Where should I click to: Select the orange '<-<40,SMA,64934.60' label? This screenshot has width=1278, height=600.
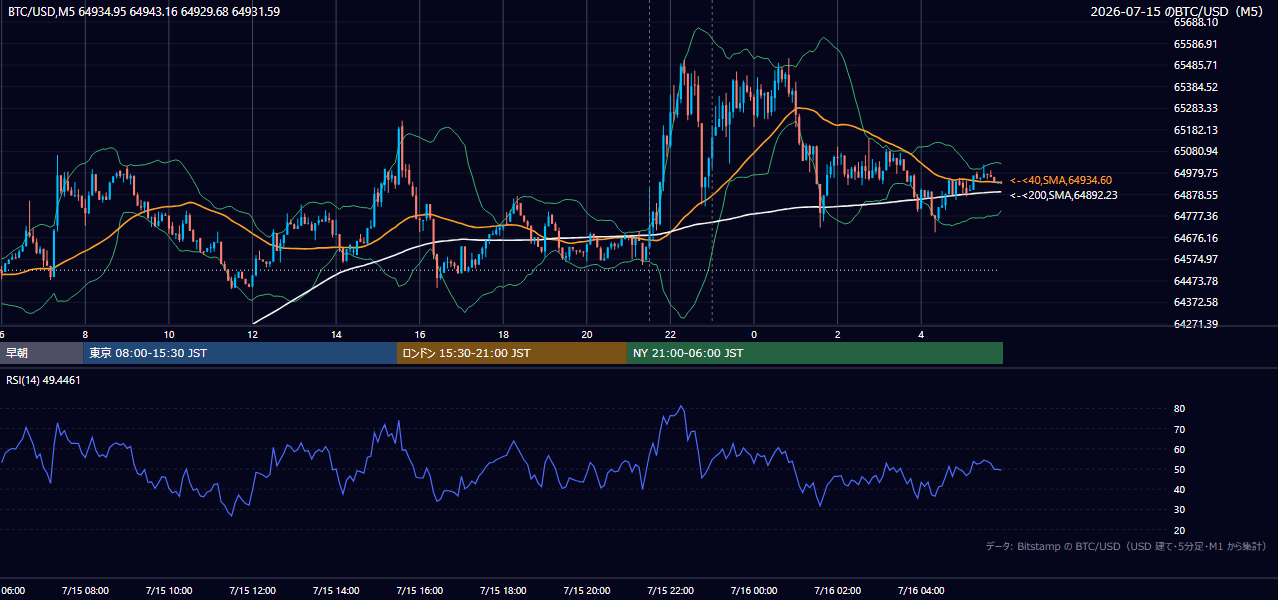1061,180
